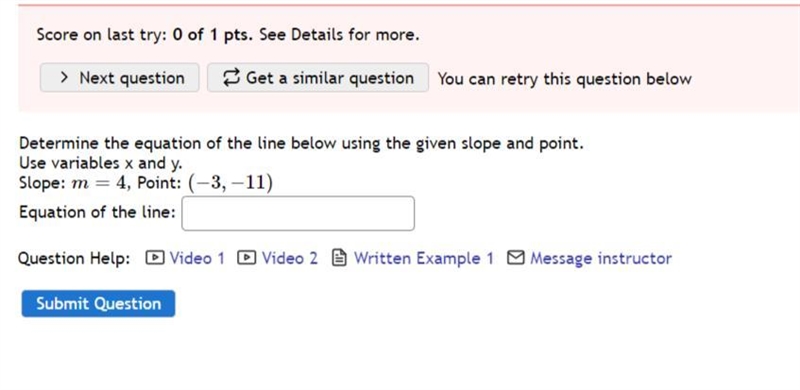Focus the Equation of the line input box
The height and width of the screenshot is (390, 800).
coord(298,213)
